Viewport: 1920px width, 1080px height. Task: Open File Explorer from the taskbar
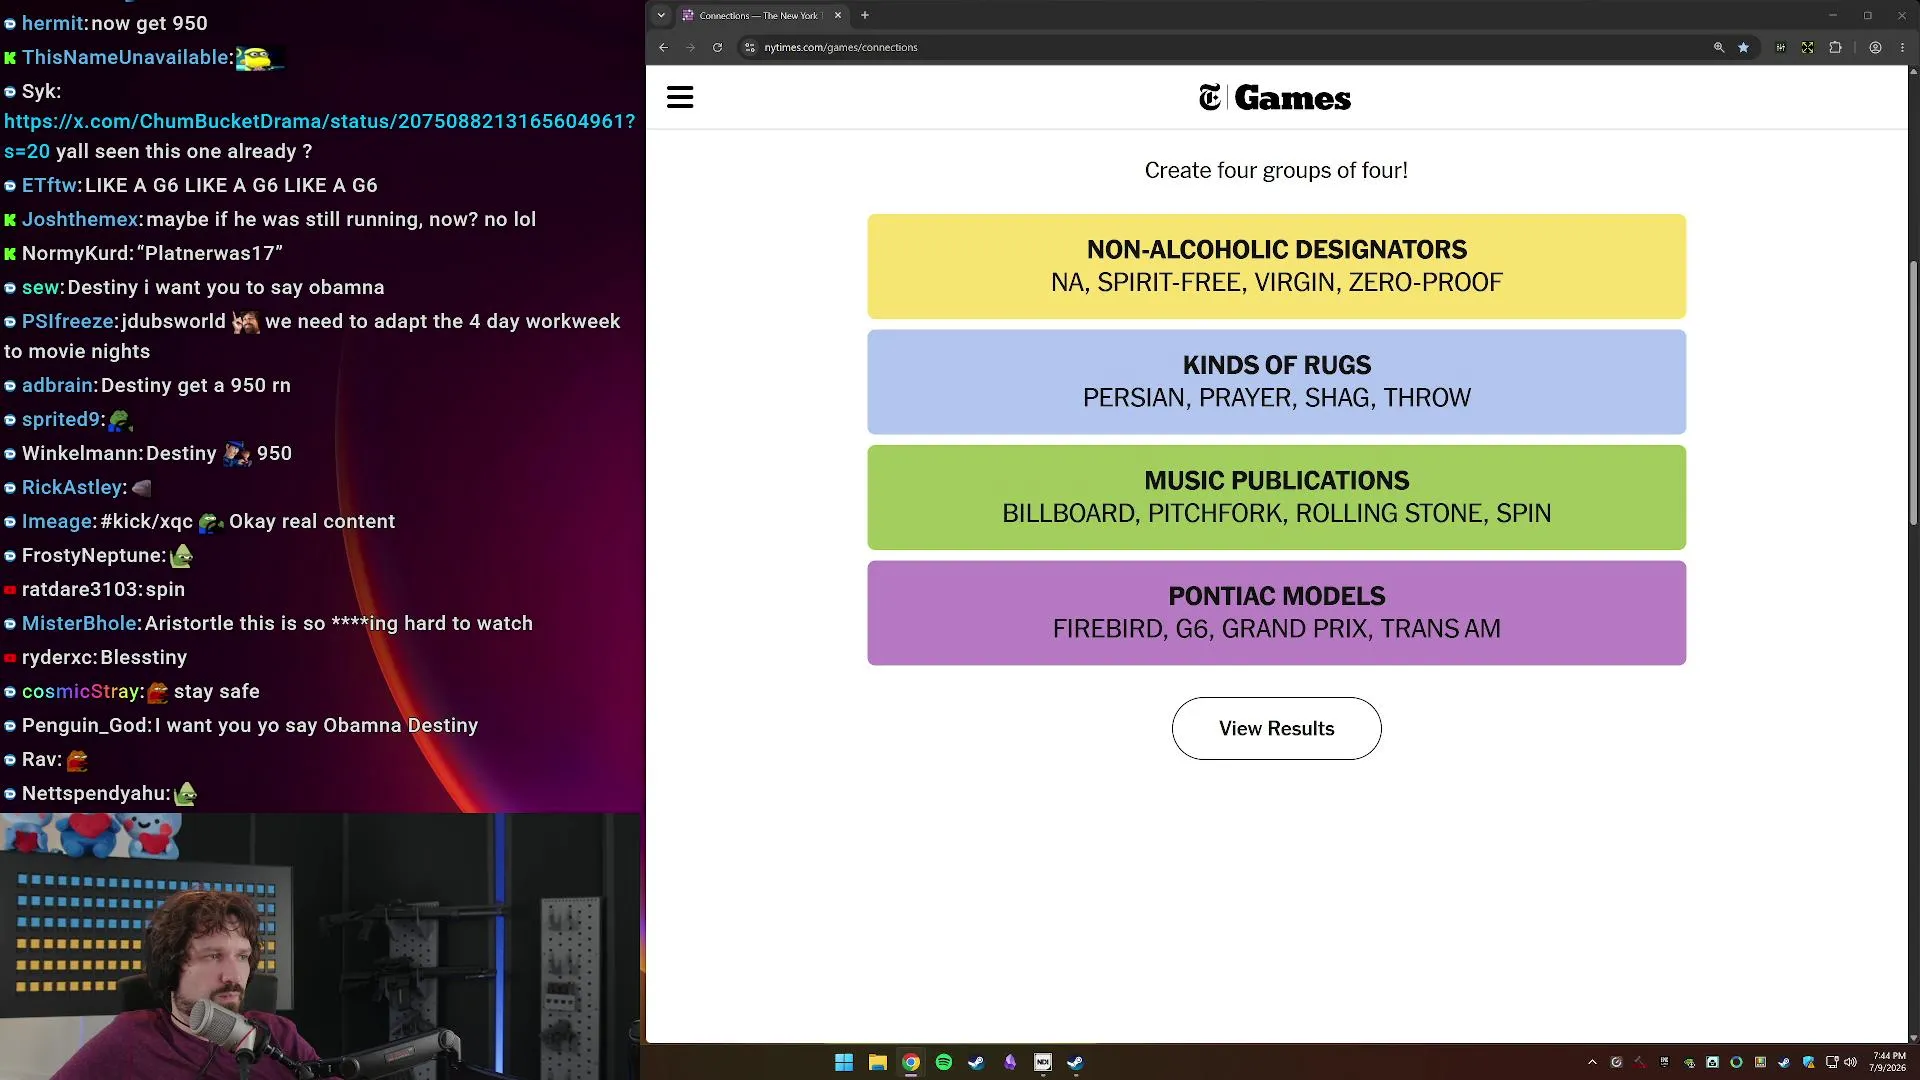[x=877, y=1062]
